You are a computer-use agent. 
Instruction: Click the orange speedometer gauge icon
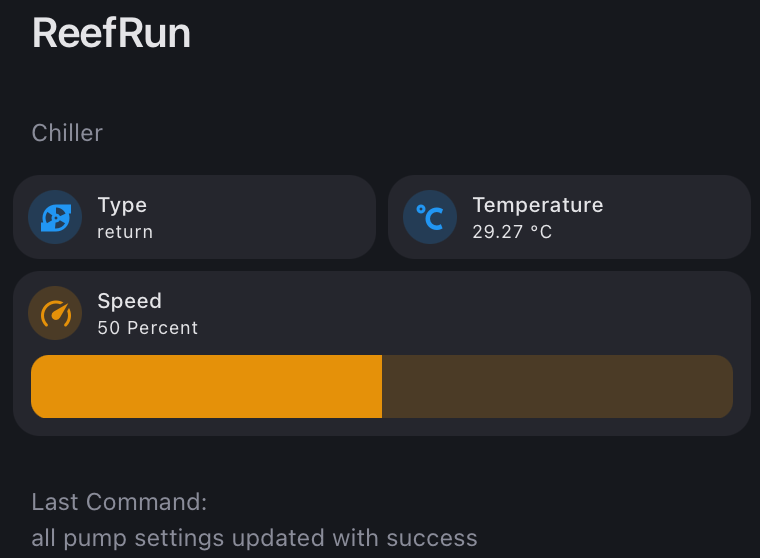click(55, 313)
